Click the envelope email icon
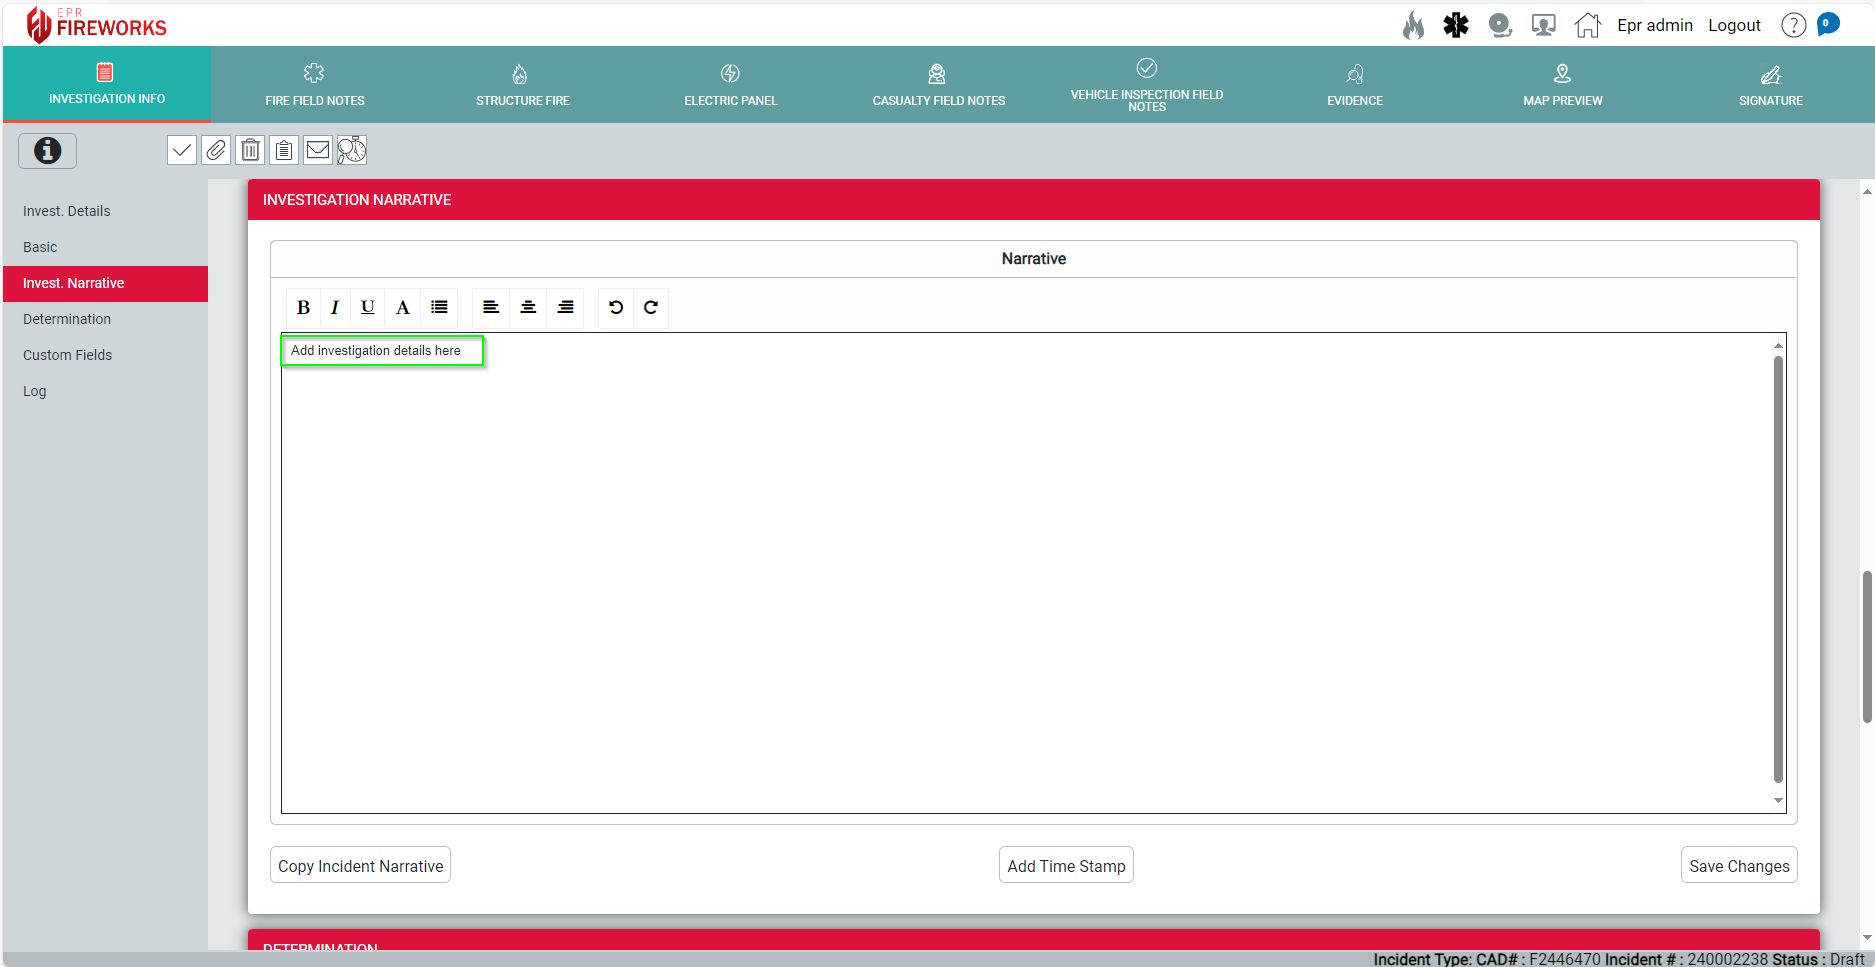Viewport: 1875px width, 967px height. point(318,150)
